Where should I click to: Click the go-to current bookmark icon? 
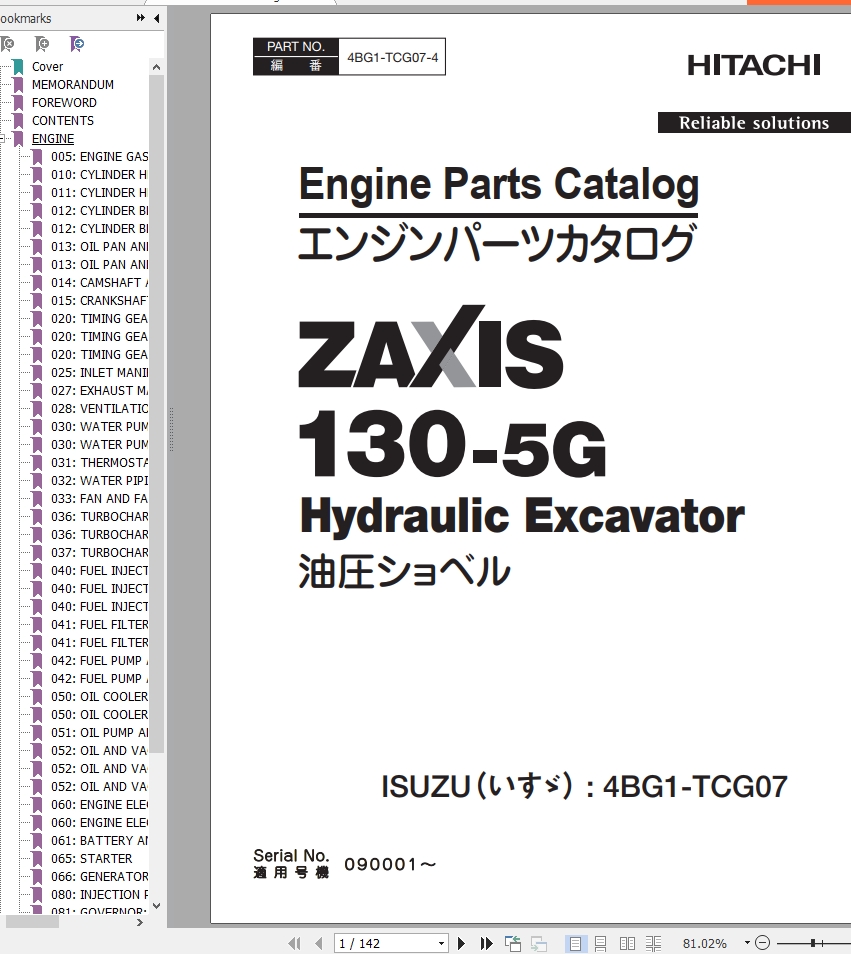pos(77,43)
